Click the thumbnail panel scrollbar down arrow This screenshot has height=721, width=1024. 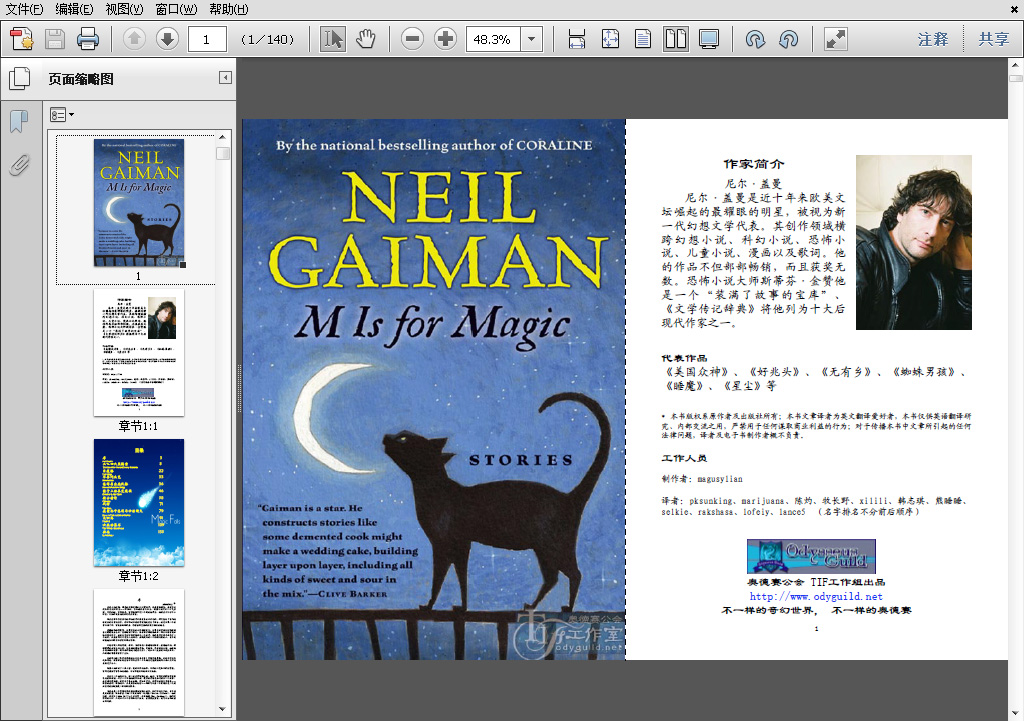222,709
